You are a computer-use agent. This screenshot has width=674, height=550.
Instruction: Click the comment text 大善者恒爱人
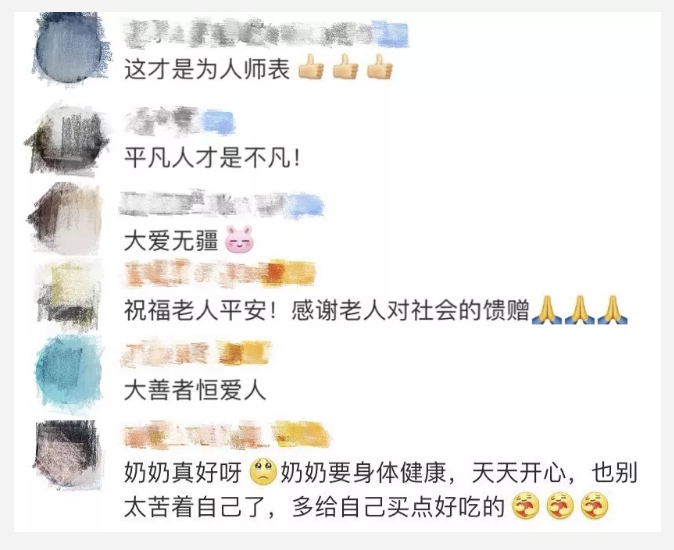coord(195,391)
